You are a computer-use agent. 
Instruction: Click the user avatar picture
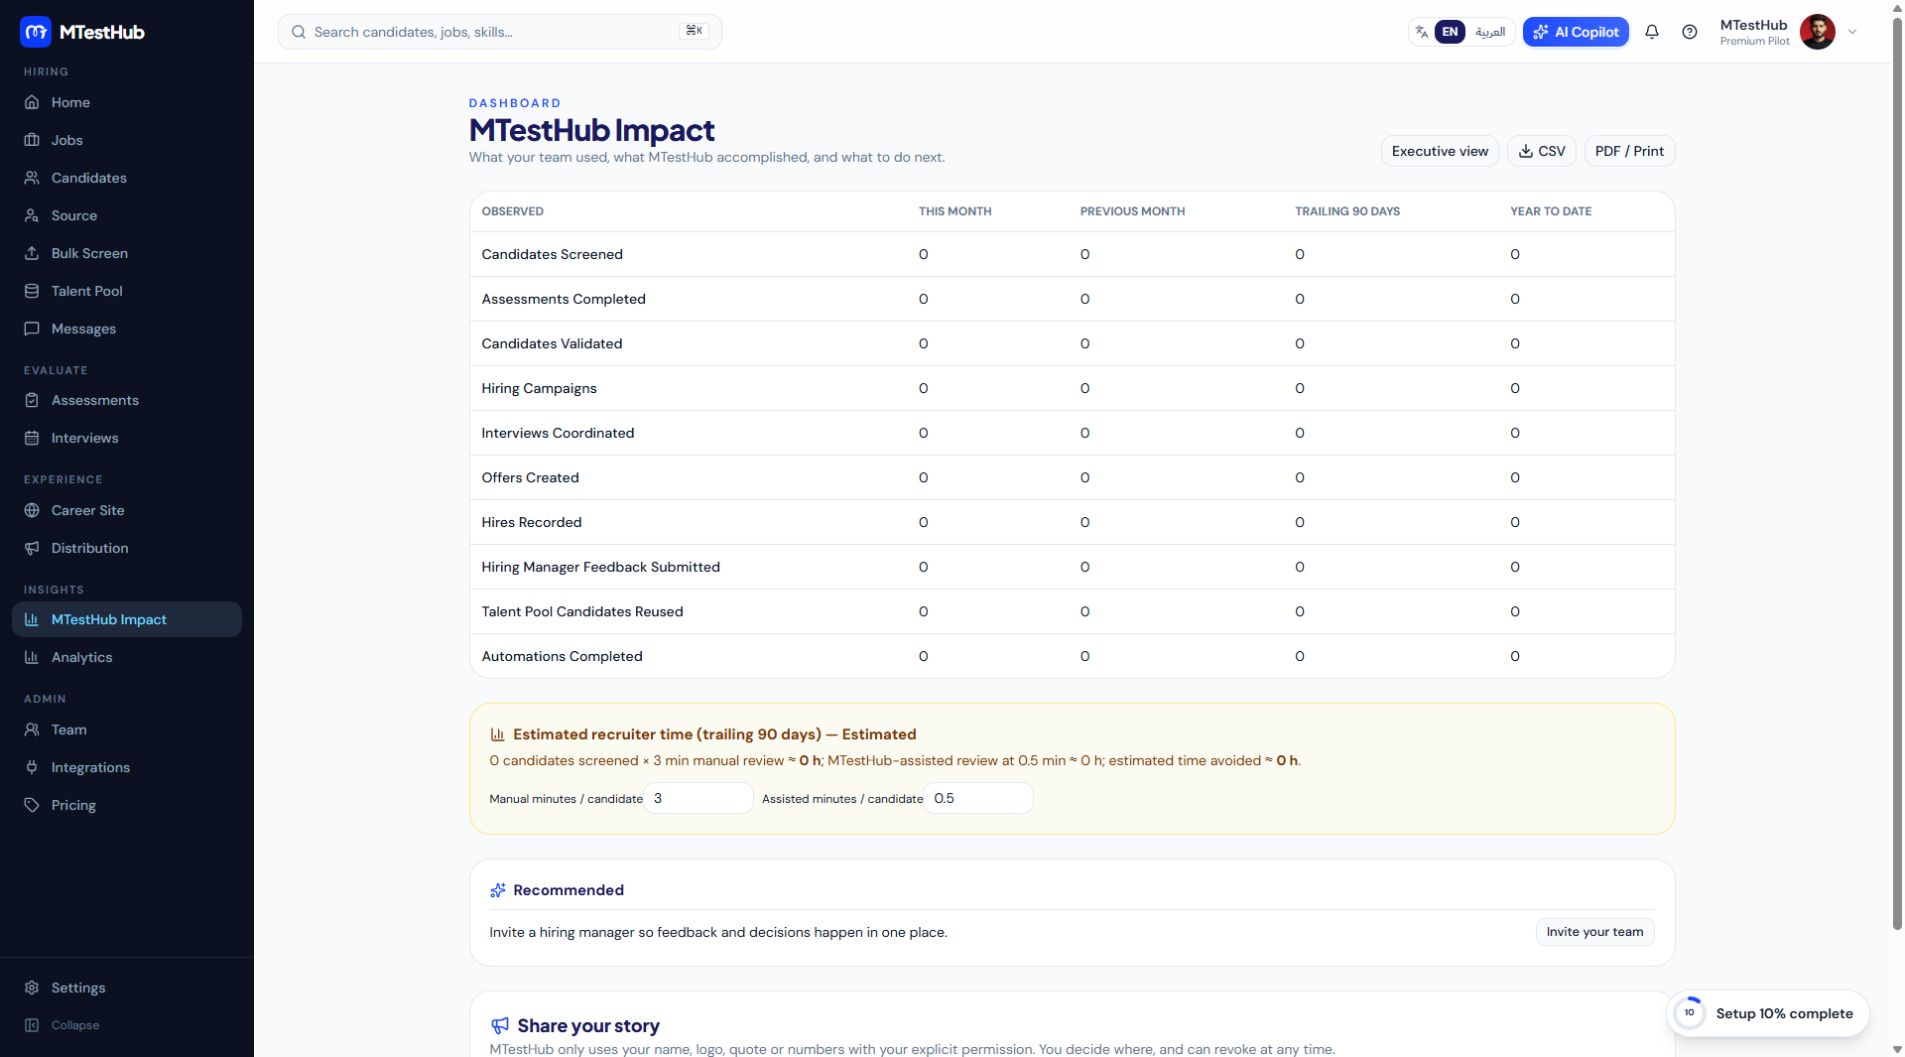(x=1817, y=32)
